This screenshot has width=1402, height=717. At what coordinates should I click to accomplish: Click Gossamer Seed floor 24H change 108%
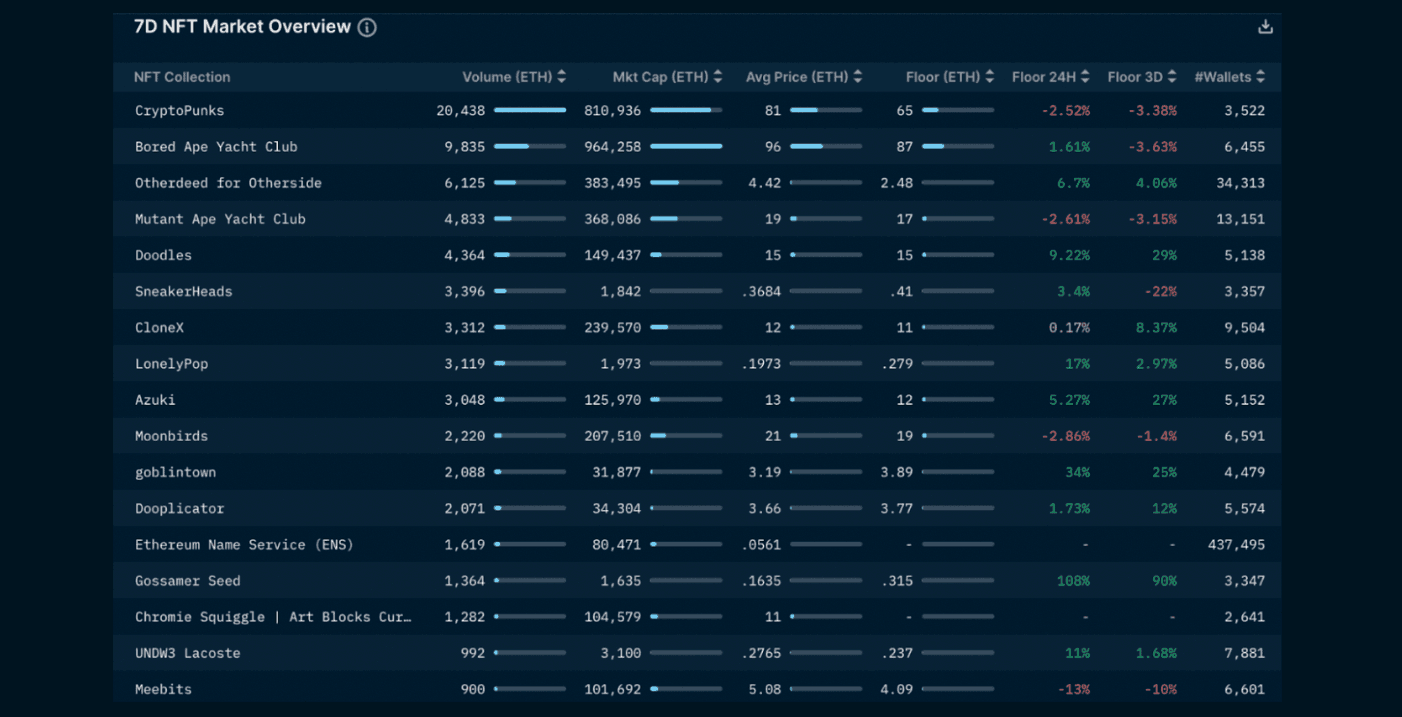pyautogui.click(x=1073, y=581)
